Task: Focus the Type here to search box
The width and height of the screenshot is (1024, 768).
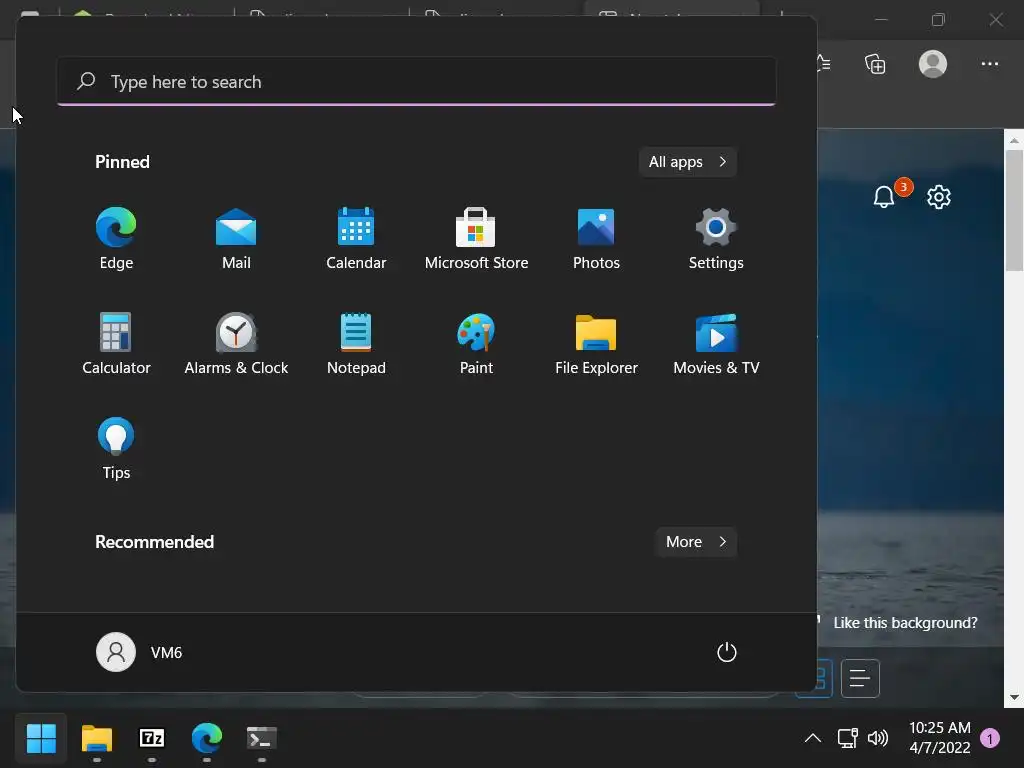Action: pyautogui.click(x=417, y=82)
